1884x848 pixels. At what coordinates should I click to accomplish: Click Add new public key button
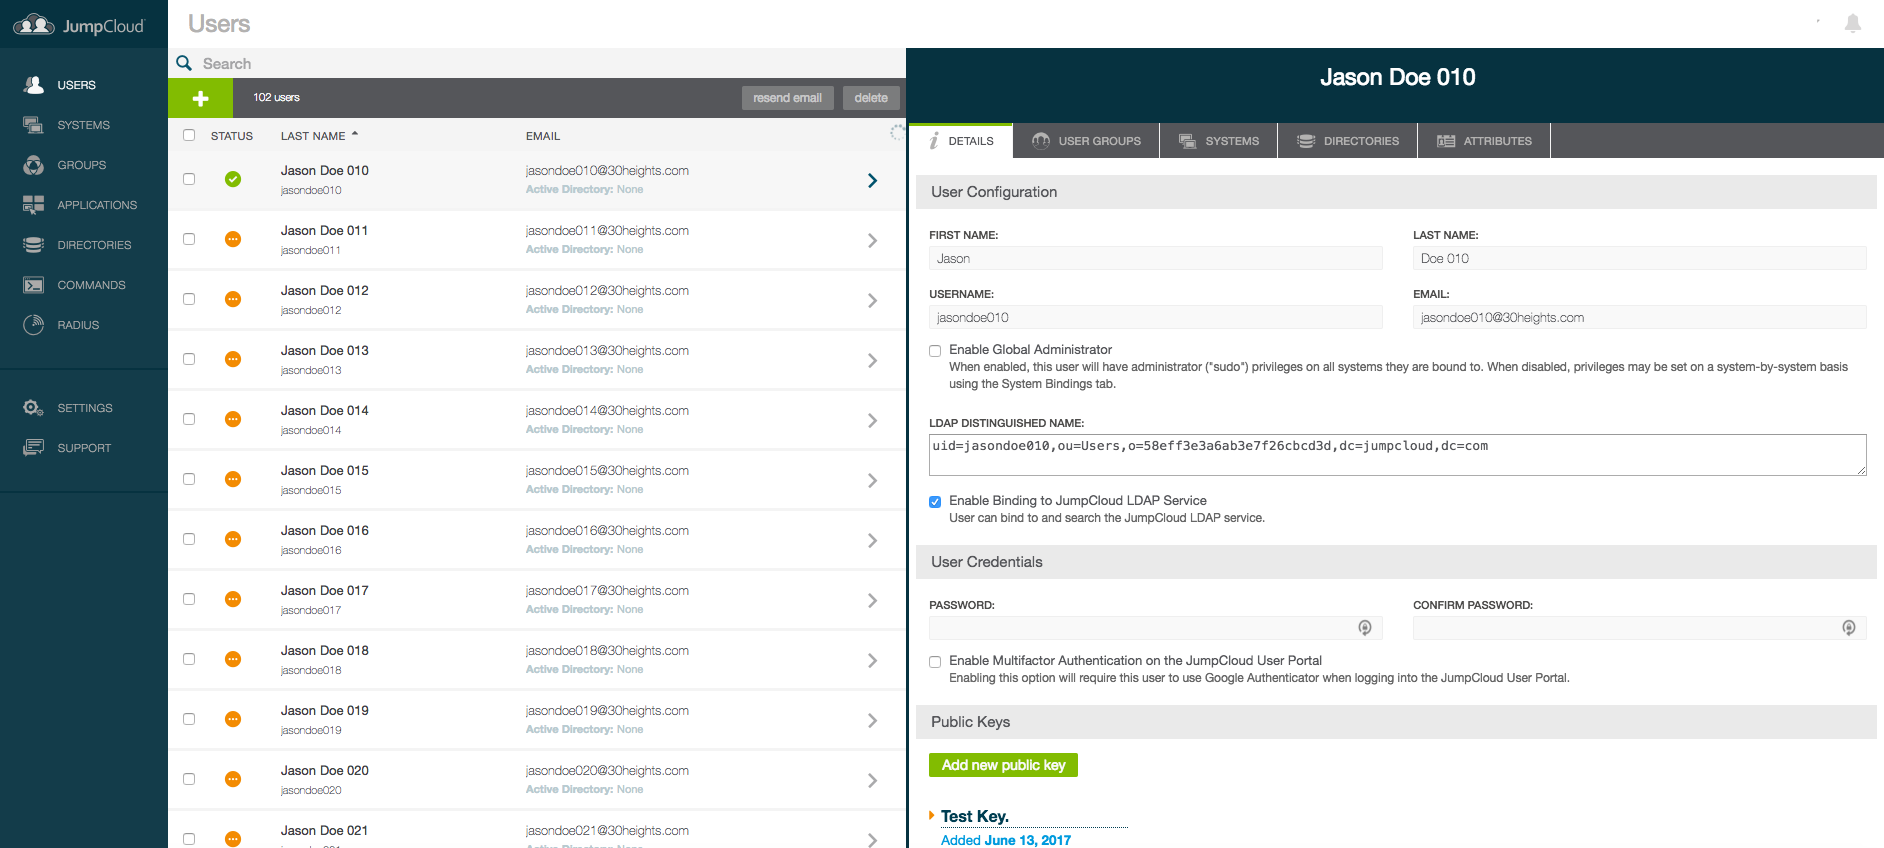(x=1003, y=765)
